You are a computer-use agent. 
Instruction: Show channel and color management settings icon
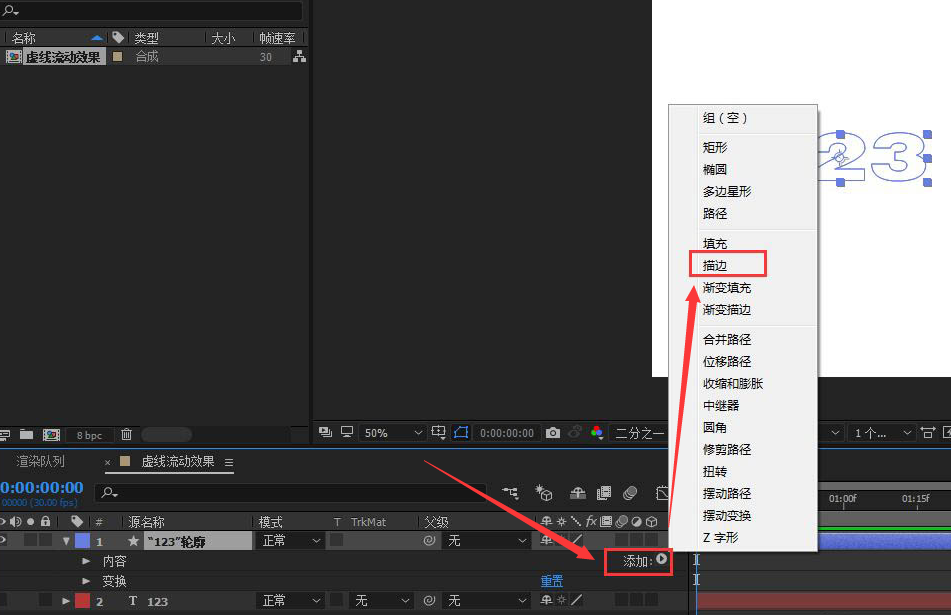(x=598, y=433)
